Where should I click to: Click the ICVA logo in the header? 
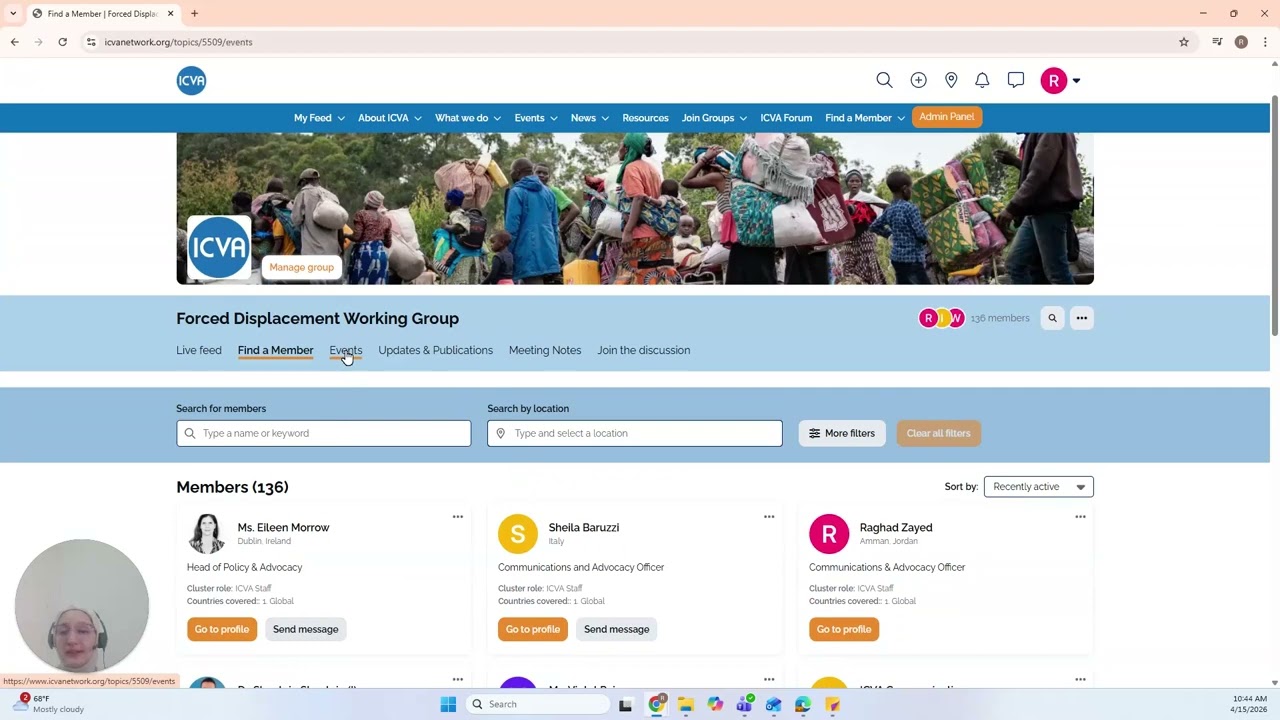[x=191, y=81]
